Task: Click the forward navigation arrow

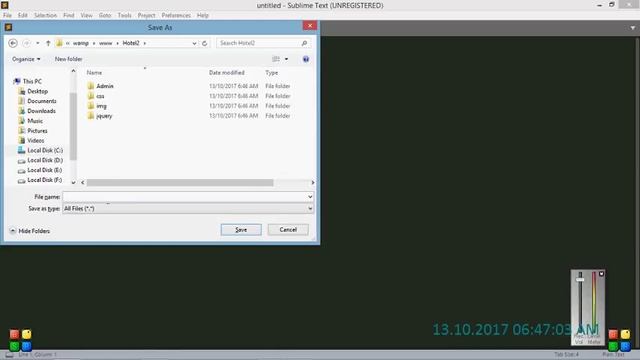Action: coord(27,43)
